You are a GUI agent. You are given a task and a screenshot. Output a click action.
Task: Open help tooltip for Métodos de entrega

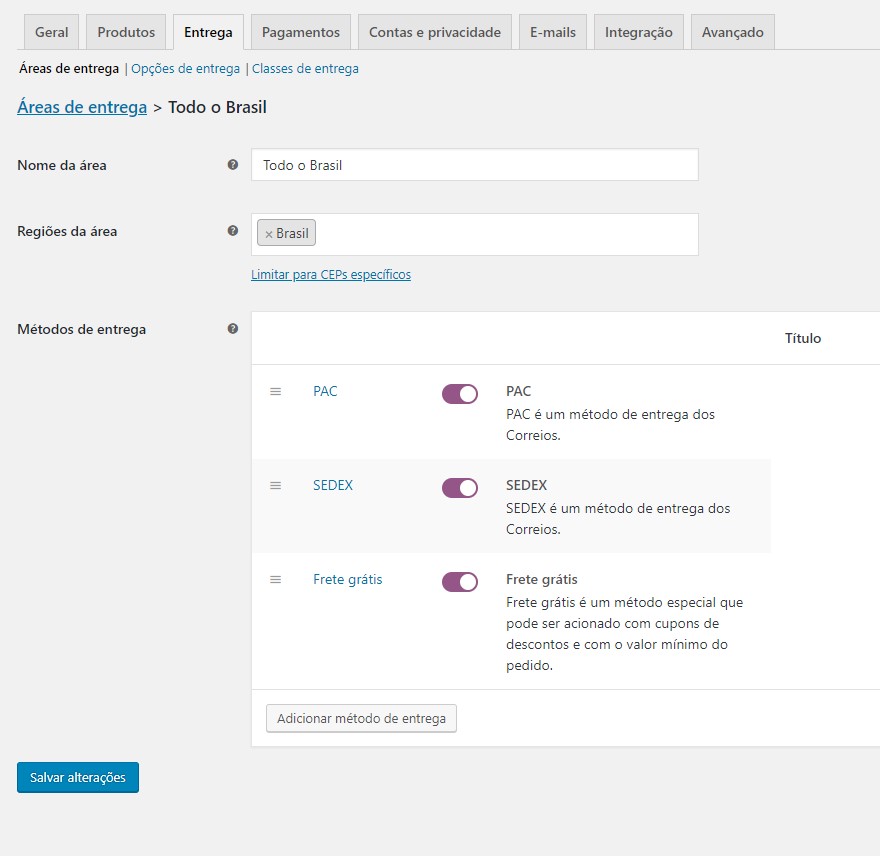[x=233, y=329]
